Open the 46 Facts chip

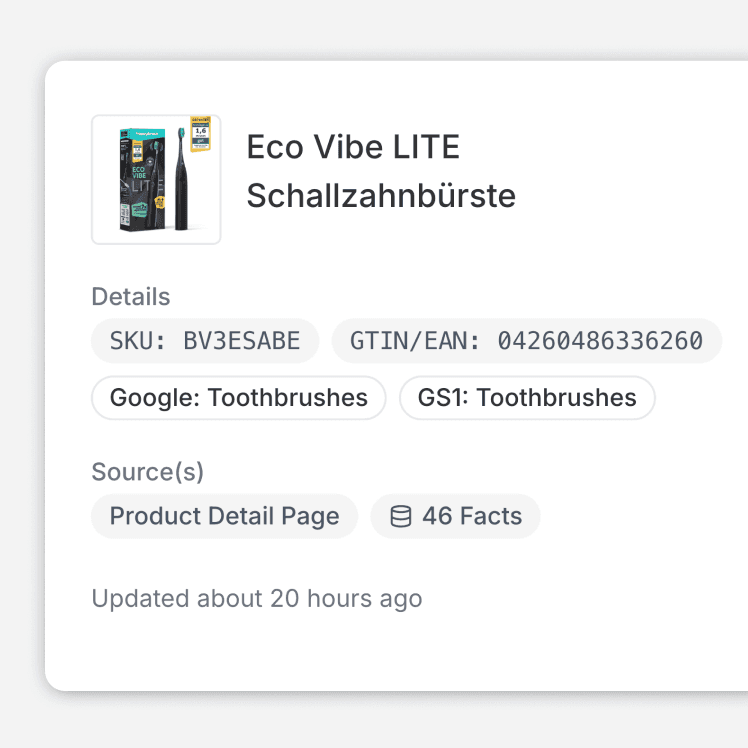point(456,516)
